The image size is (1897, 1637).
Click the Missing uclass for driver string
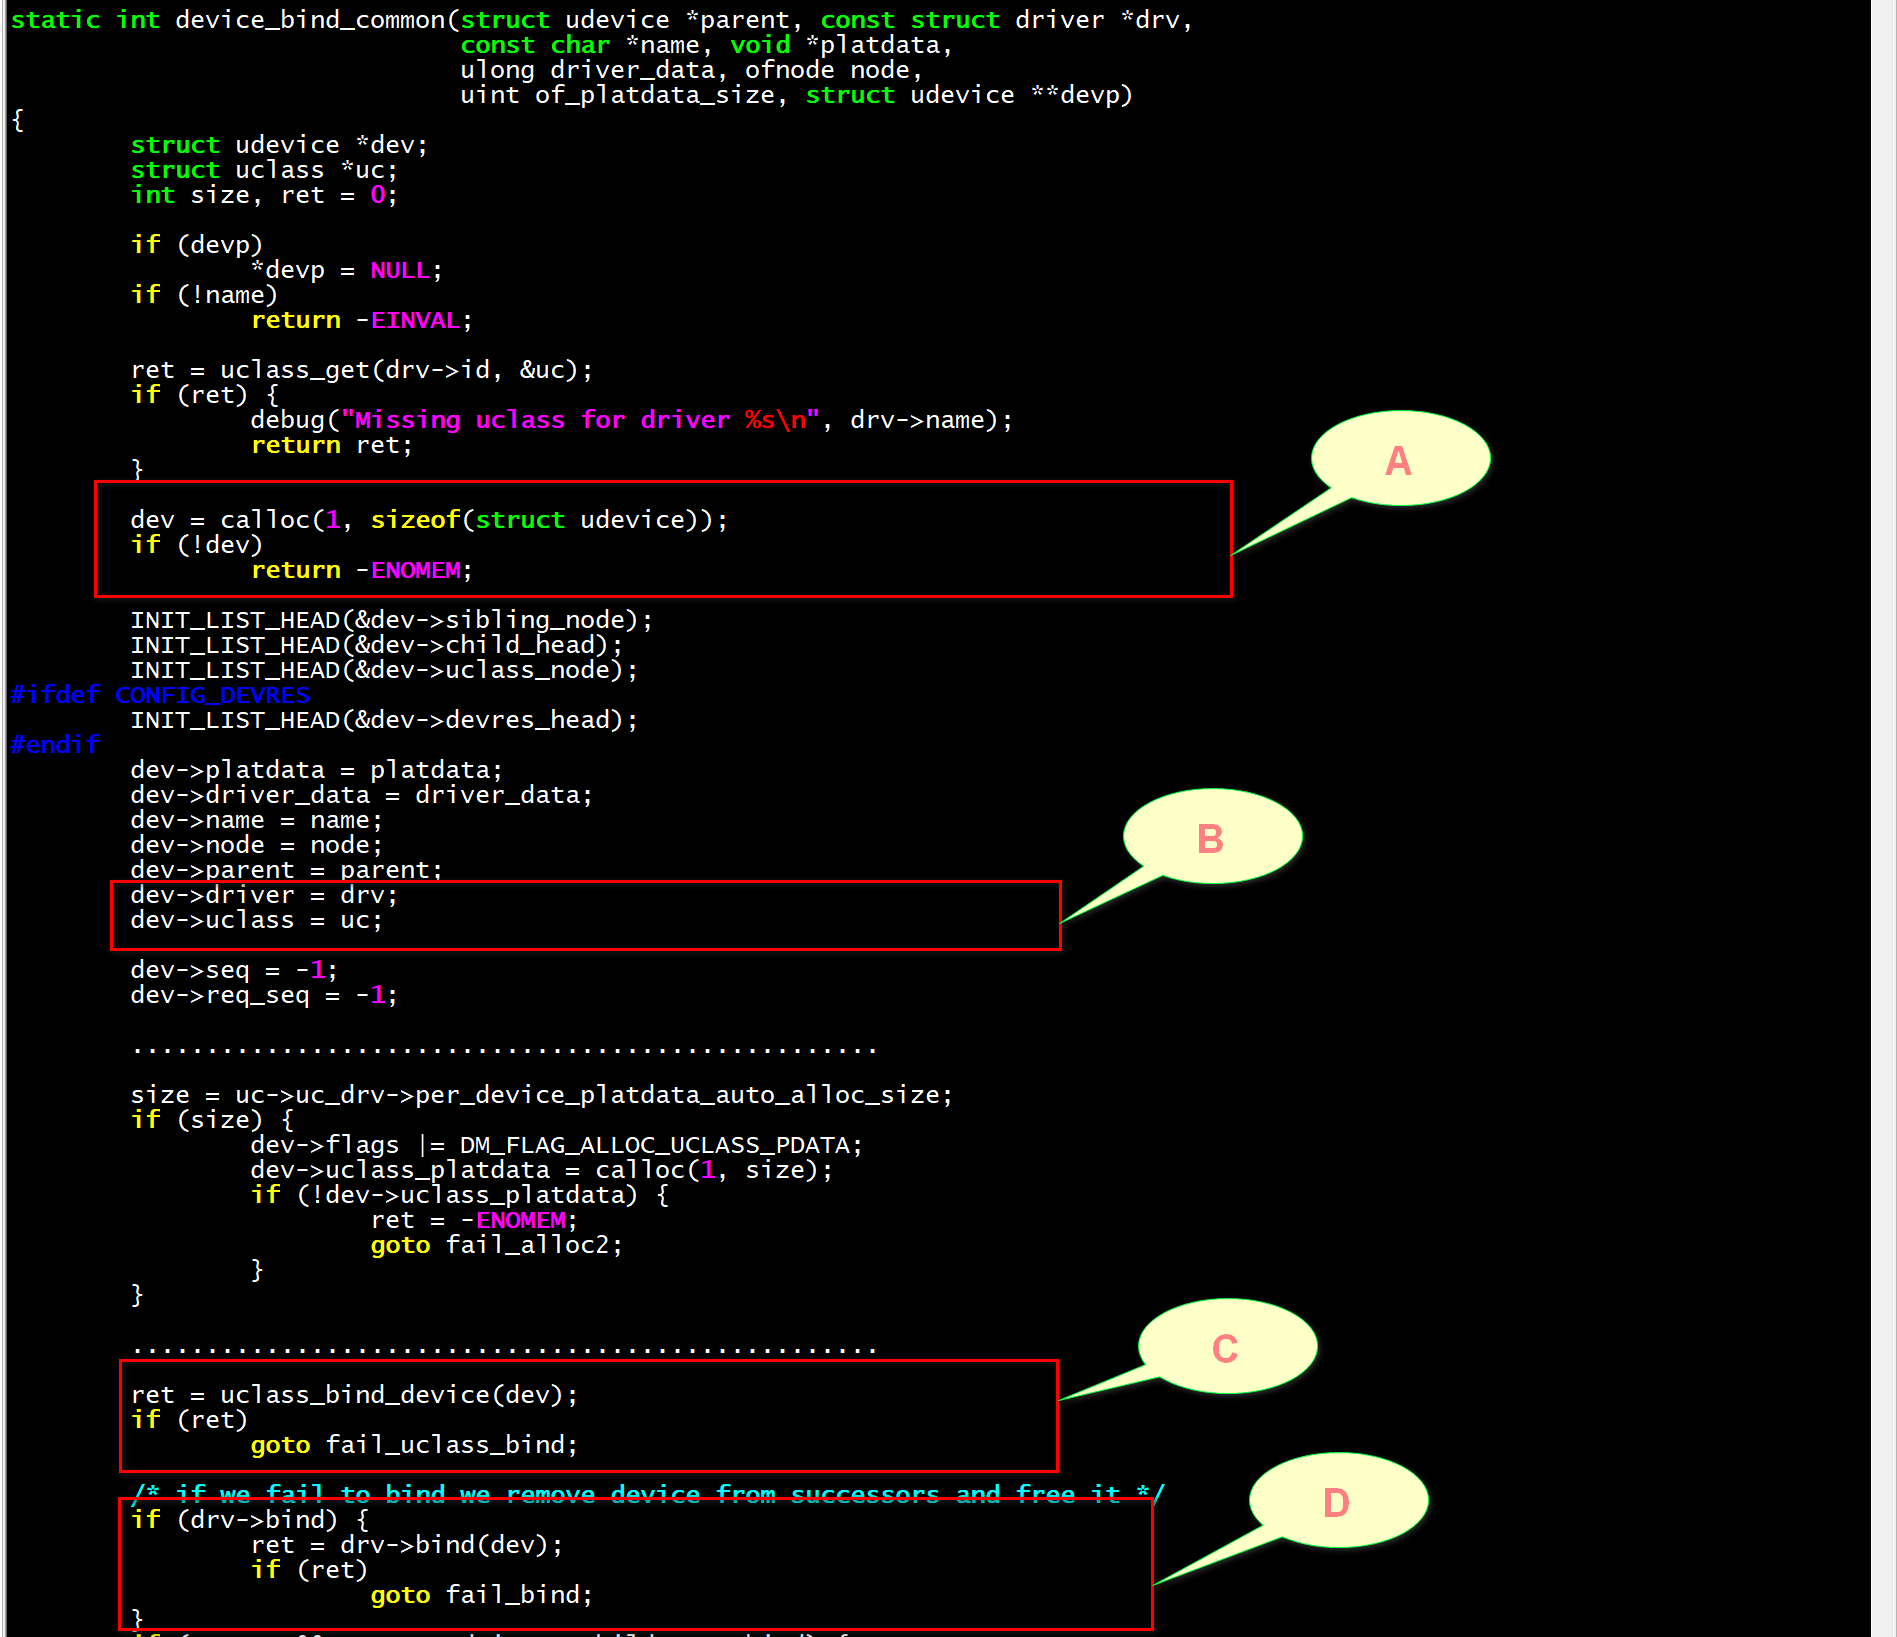[x=578, y=419]
